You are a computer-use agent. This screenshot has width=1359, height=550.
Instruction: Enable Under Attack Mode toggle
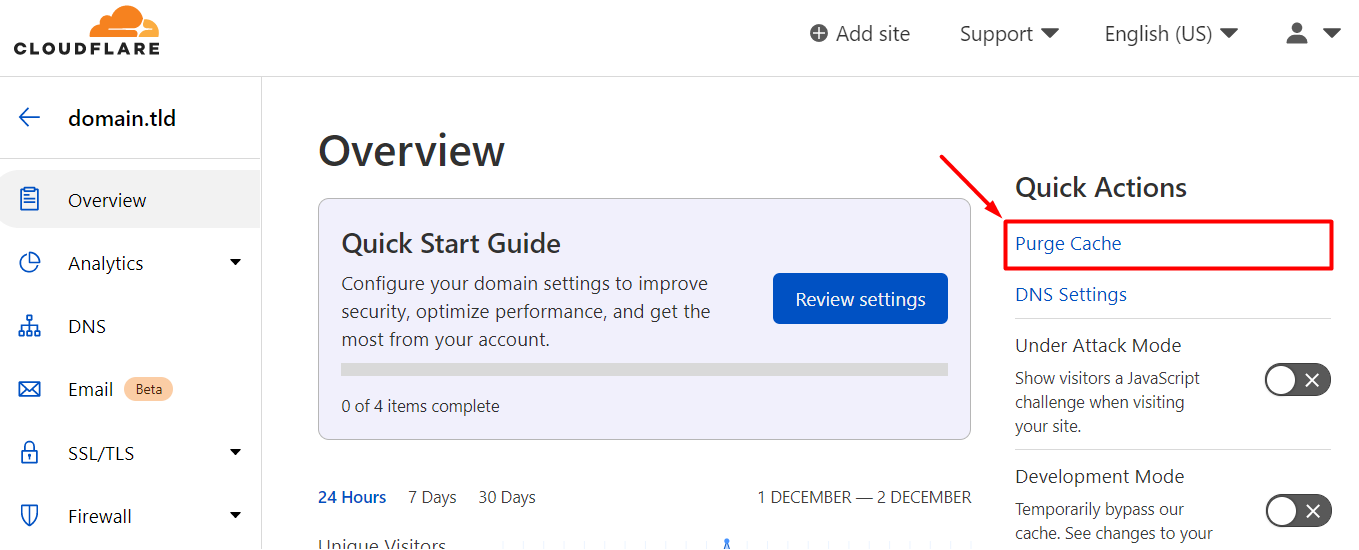pyautogui.click(x=1298, y=380)
